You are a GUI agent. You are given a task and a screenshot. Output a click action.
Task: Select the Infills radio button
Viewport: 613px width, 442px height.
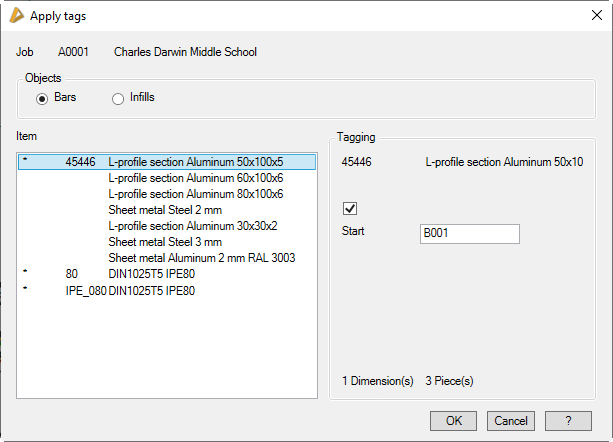(x=118, y=98)
